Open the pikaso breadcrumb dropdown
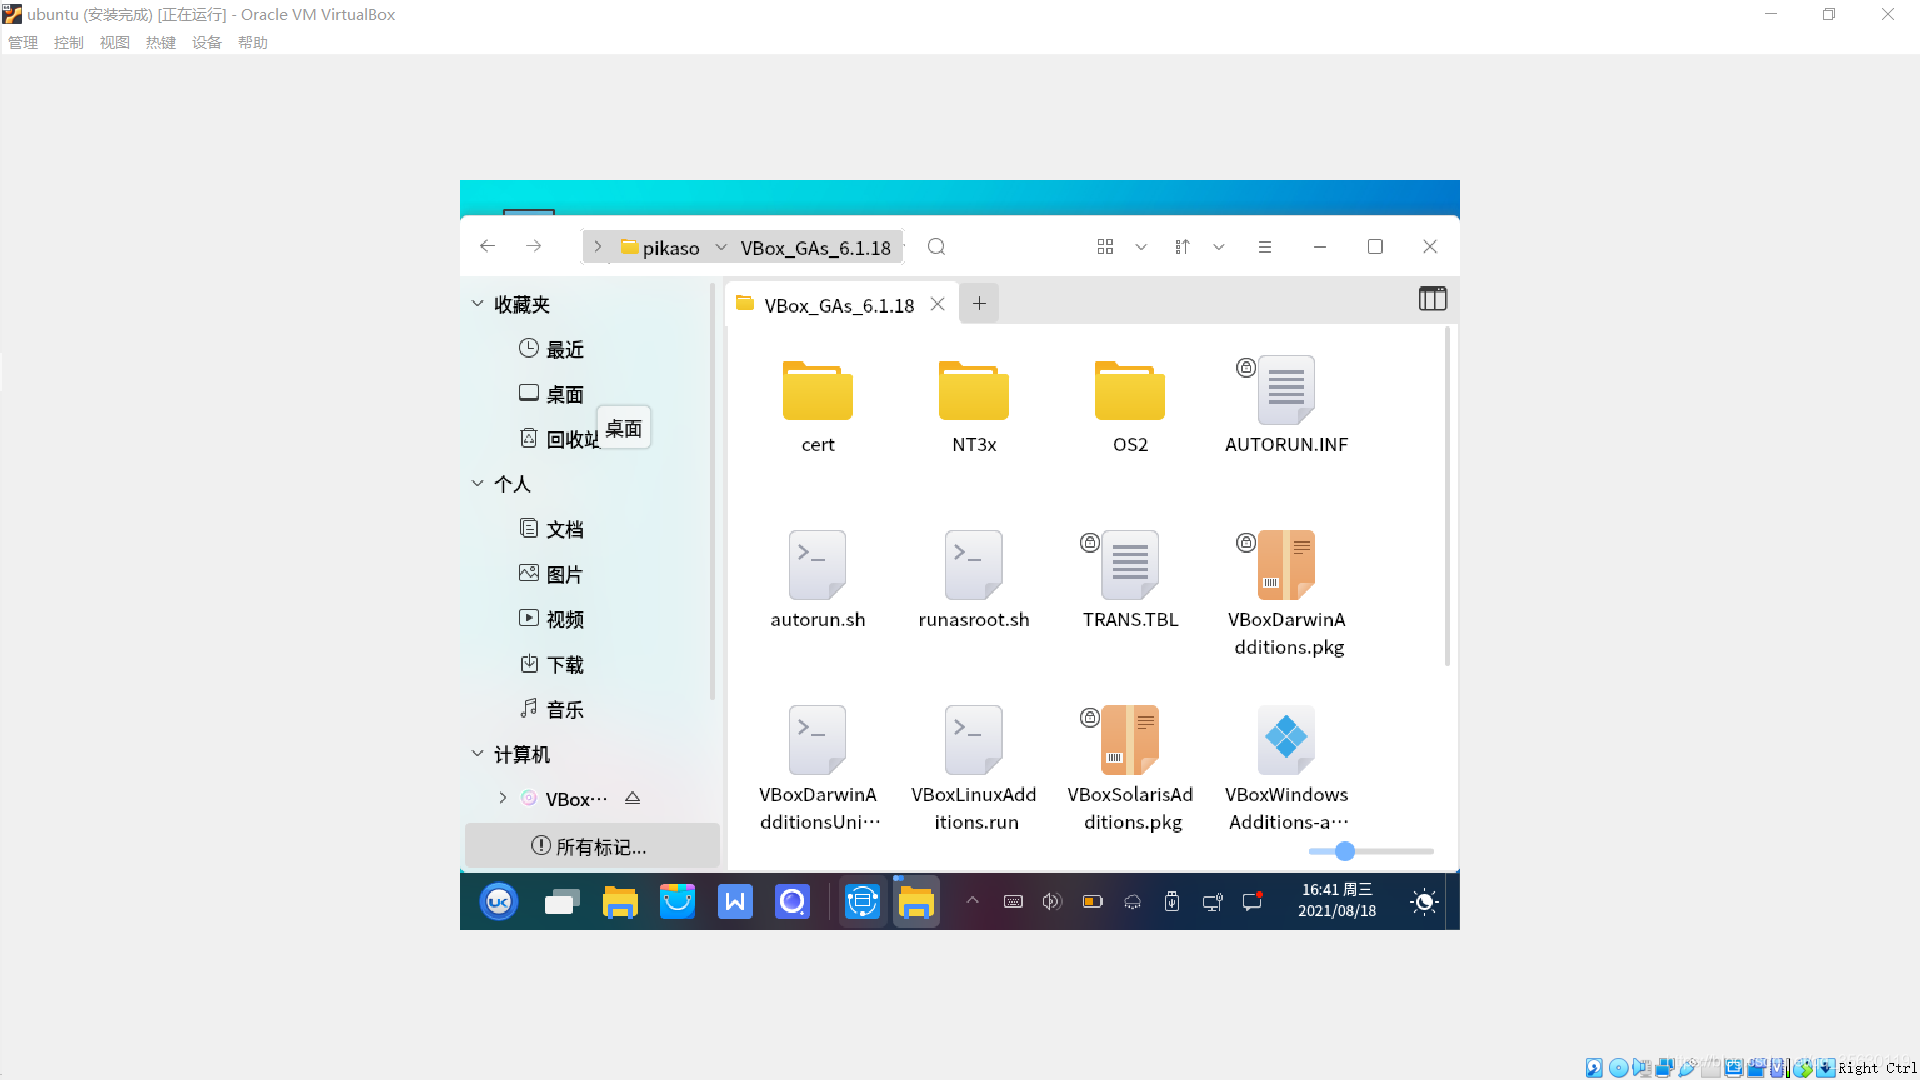 721,247
